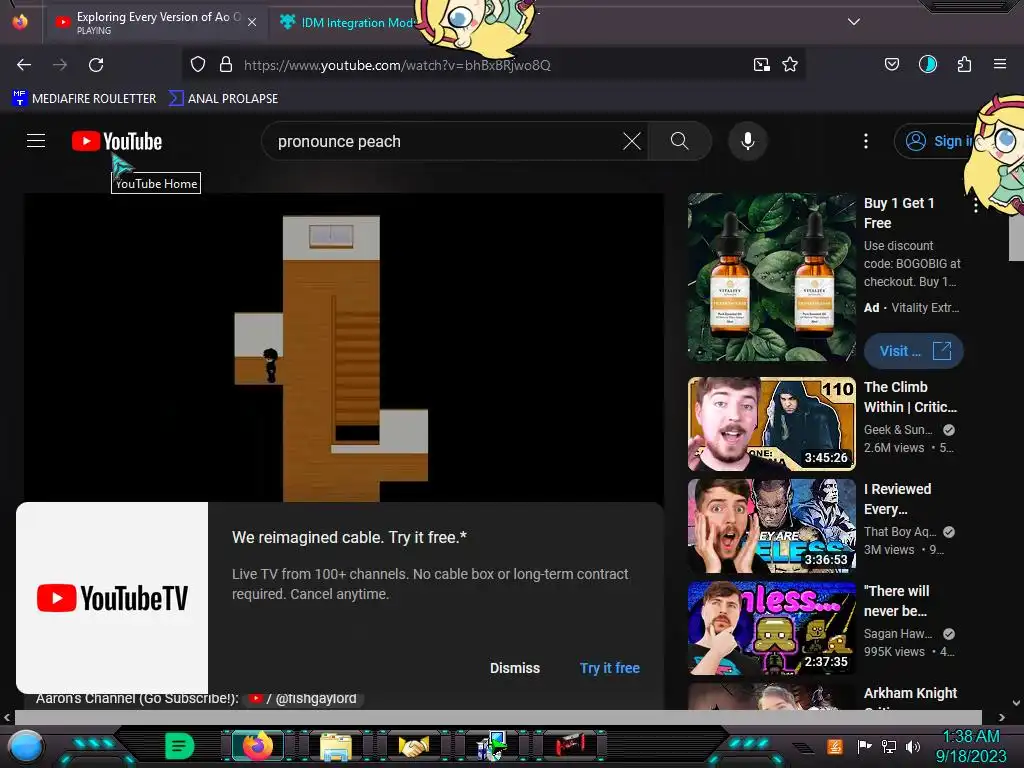
Task: Click the horizontal scrollbar track
Action: [x=498, y=717]
